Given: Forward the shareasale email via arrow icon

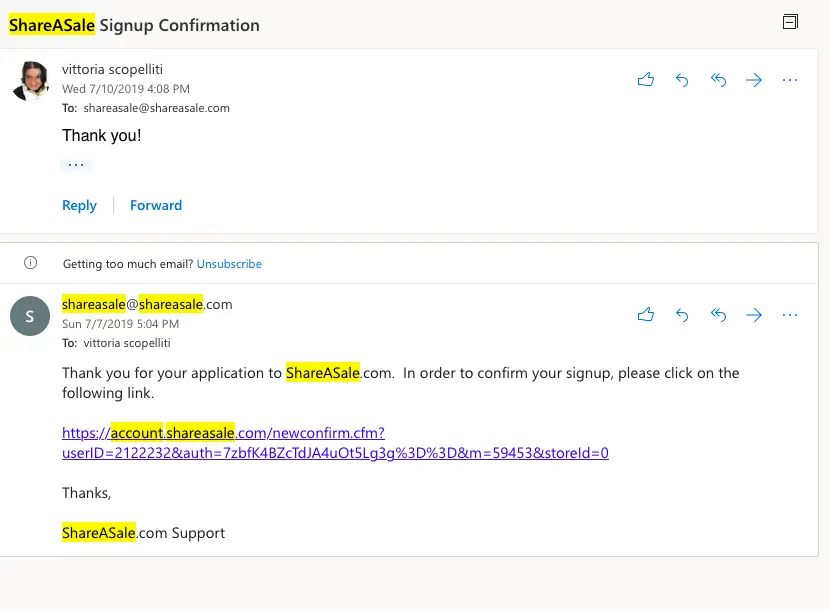Looking at the screenshot, I should pos(754,315).
